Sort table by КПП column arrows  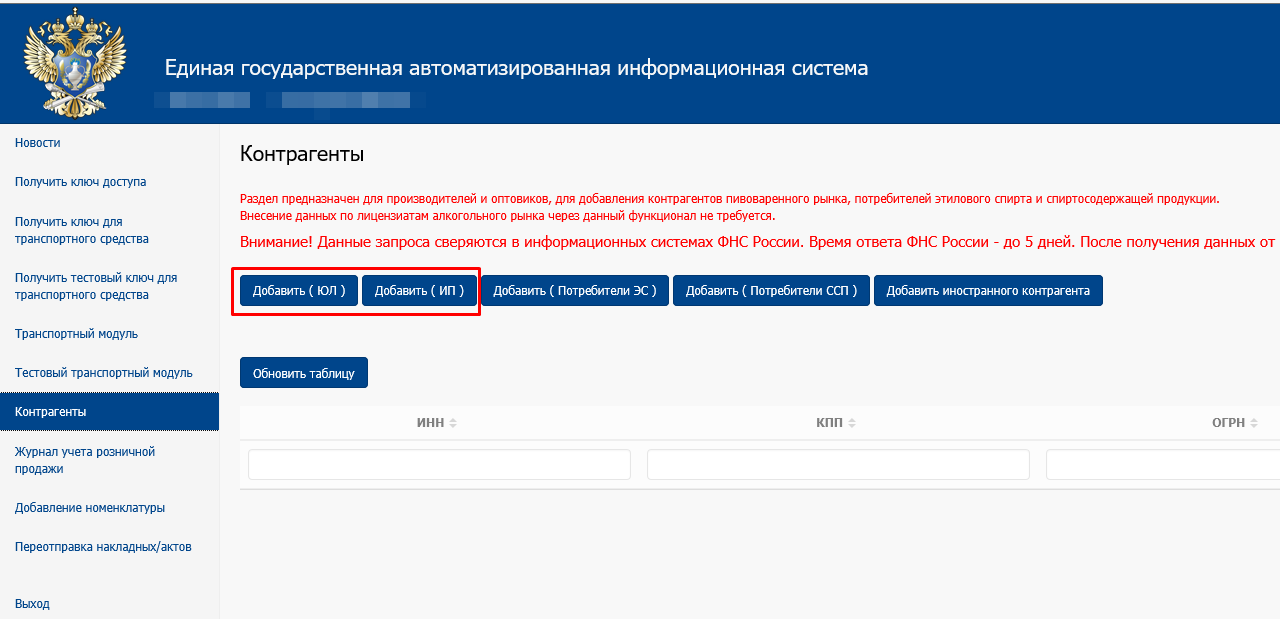pos(852,424)
